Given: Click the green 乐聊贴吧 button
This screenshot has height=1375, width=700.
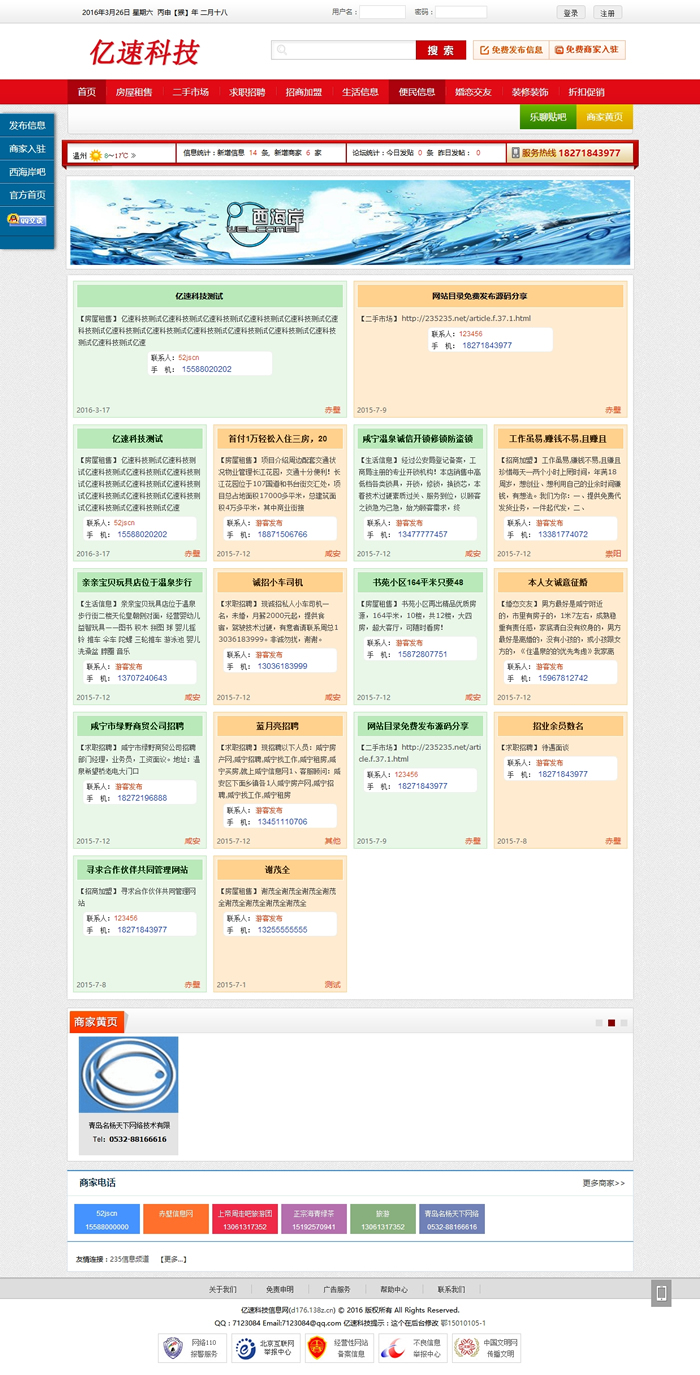Looking at the screenshot, I should click(548, 117).
